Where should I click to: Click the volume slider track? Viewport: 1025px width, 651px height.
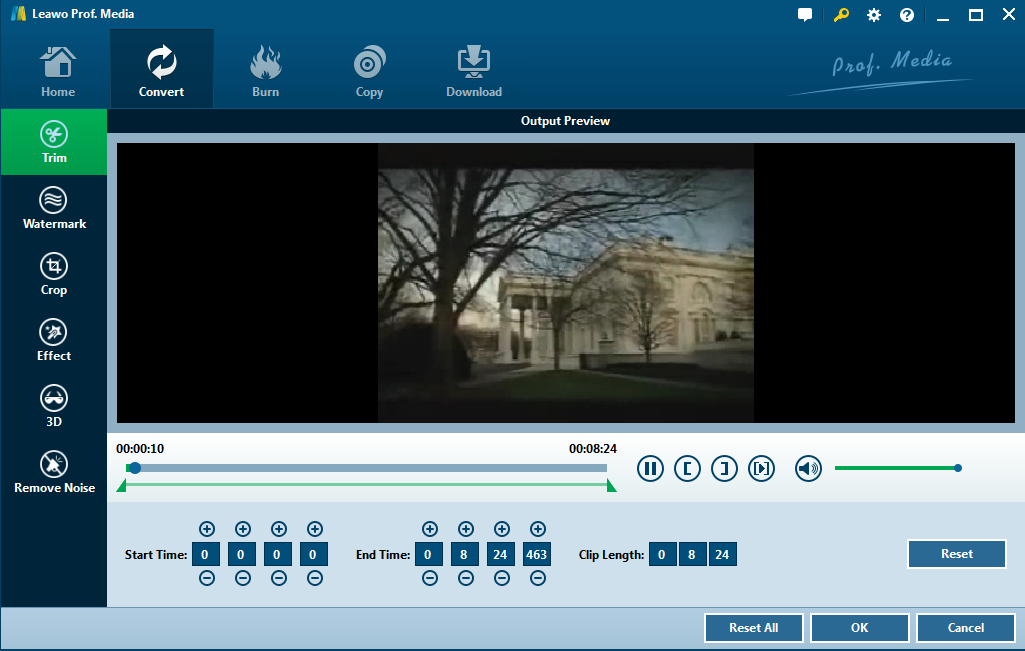(895, 468)
